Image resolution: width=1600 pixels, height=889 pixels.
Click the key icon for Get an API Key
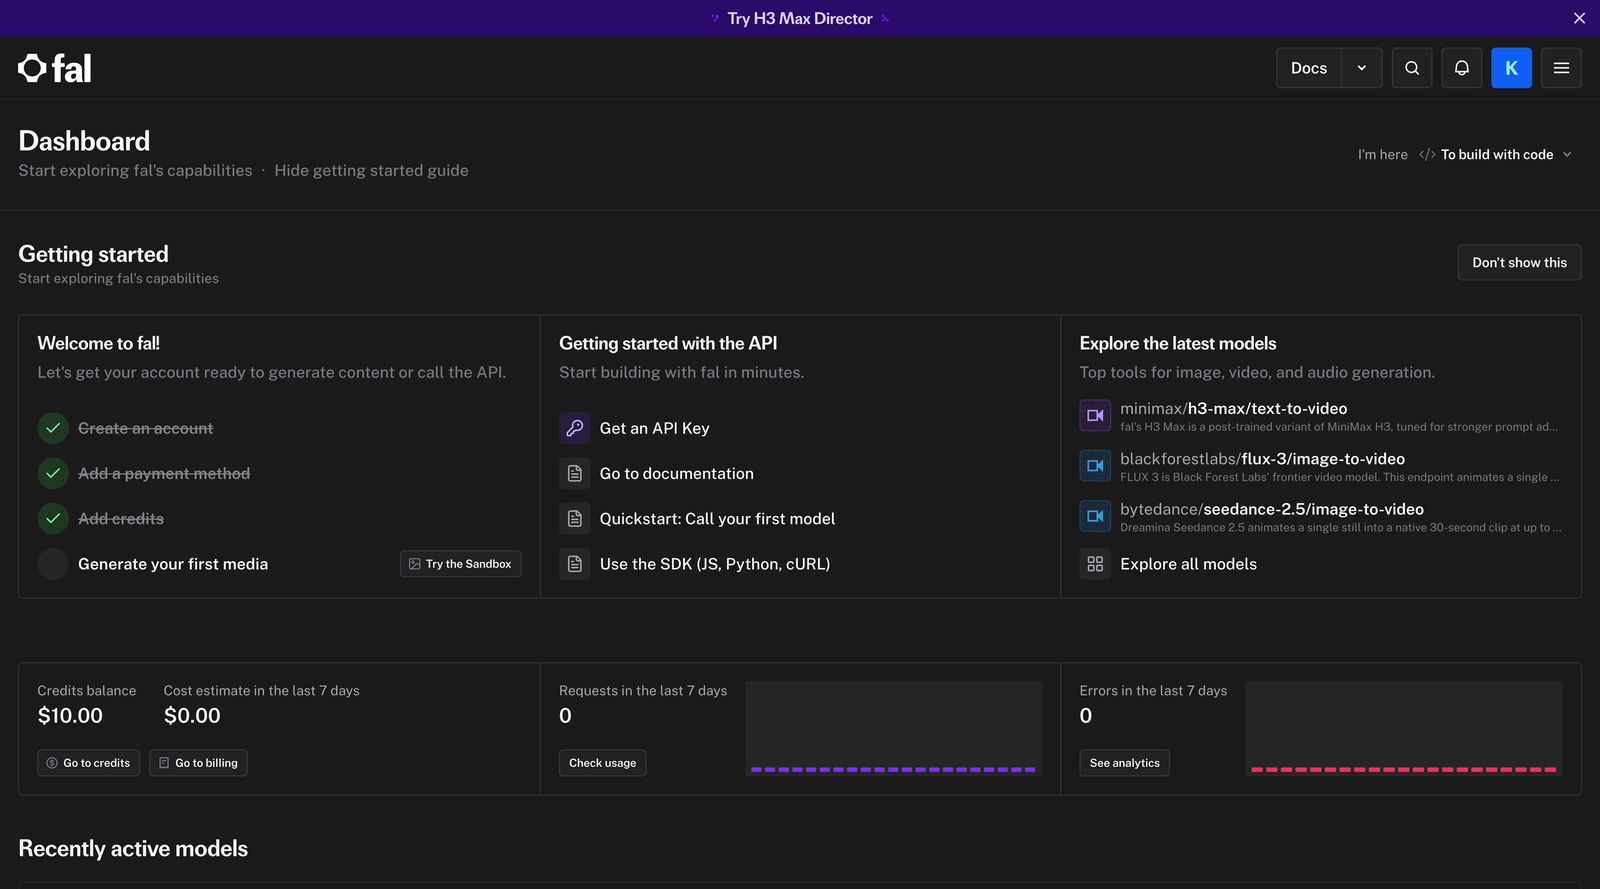[x=575, y=428]
